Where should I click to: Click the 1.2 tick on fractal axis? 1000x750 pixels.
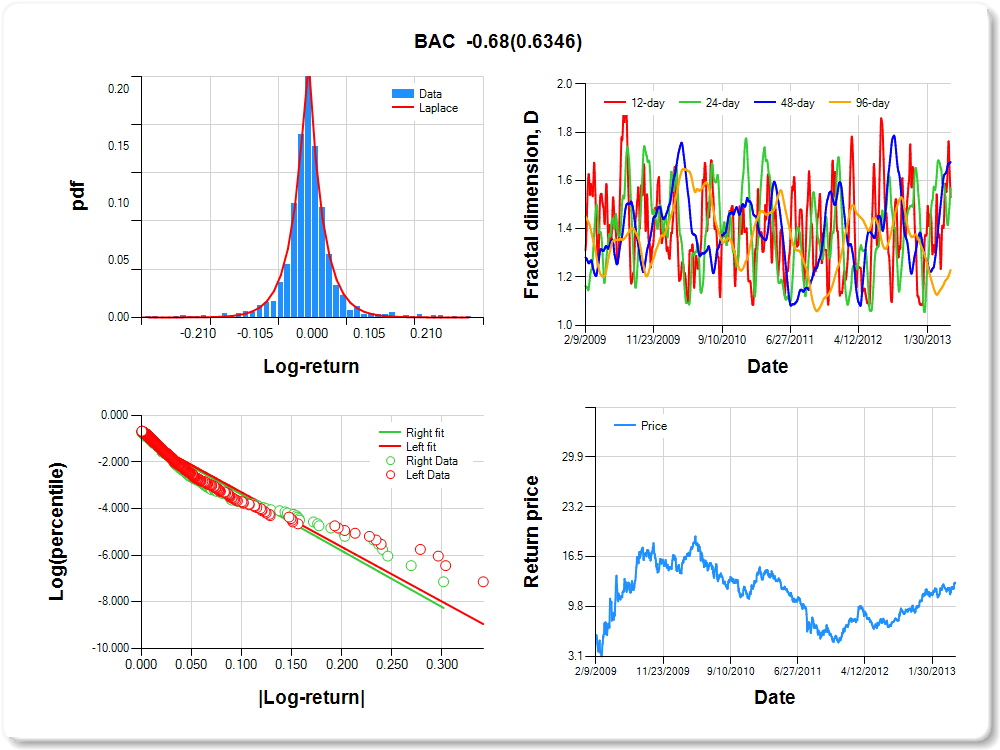pyautogui.click(x=564, y=277)
